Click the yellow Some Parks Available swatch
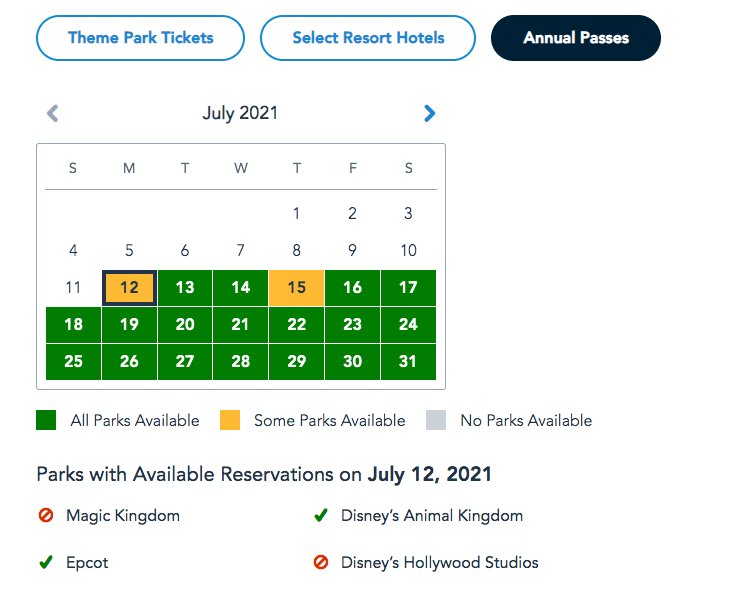The height and width of the screenshot is (595, 755). click(x=230, y=420)
